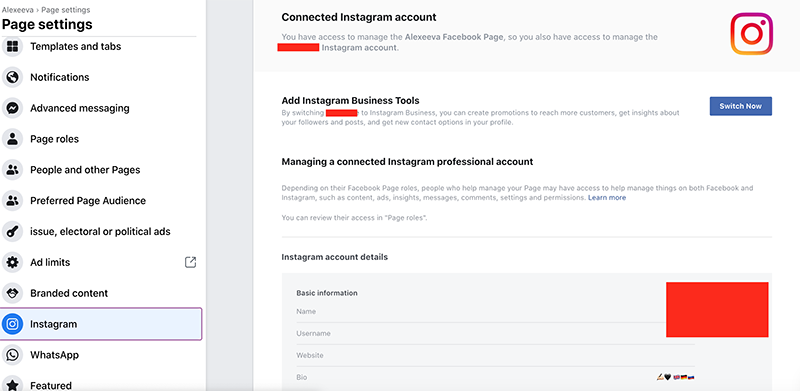Open Featured settings item

pos(51,385)
